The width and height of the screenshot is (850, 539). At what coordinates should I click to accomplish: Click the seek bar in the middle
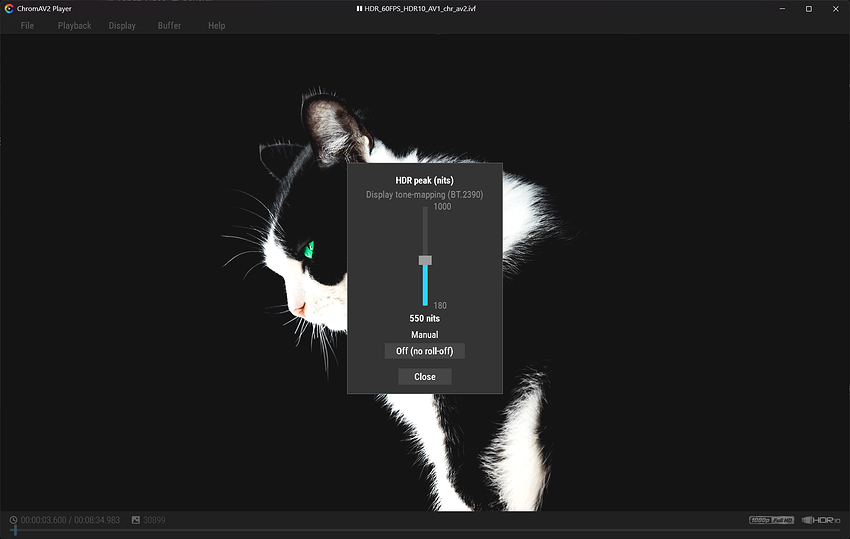coord(425,530)
